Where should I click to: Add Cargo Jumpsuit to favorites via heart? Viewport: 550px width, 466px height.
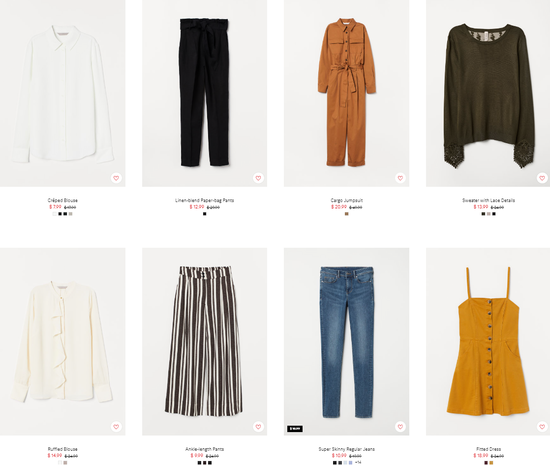400,178
